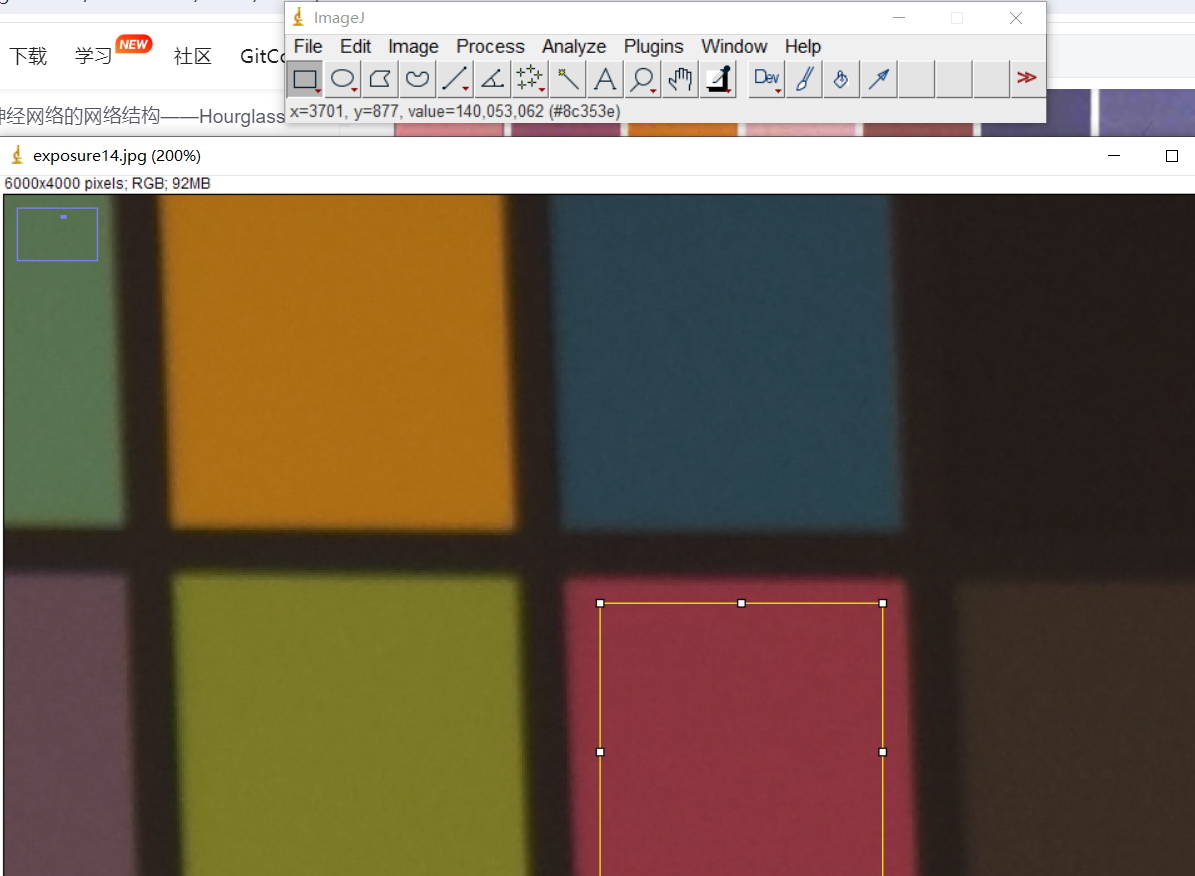Screen dimensions: 1195x876
Task: Select the Multi-point tool
Action: click(529, 79)
